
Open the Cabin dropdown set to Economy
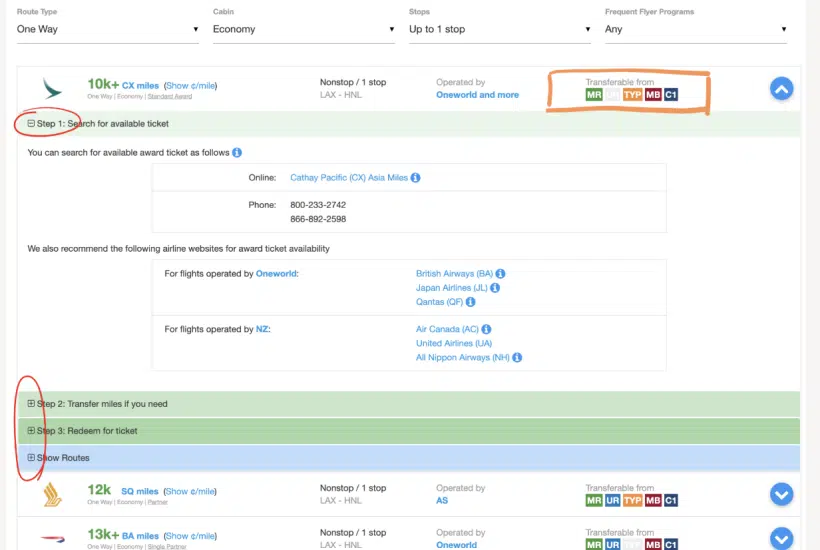click(x=304, y=29)
